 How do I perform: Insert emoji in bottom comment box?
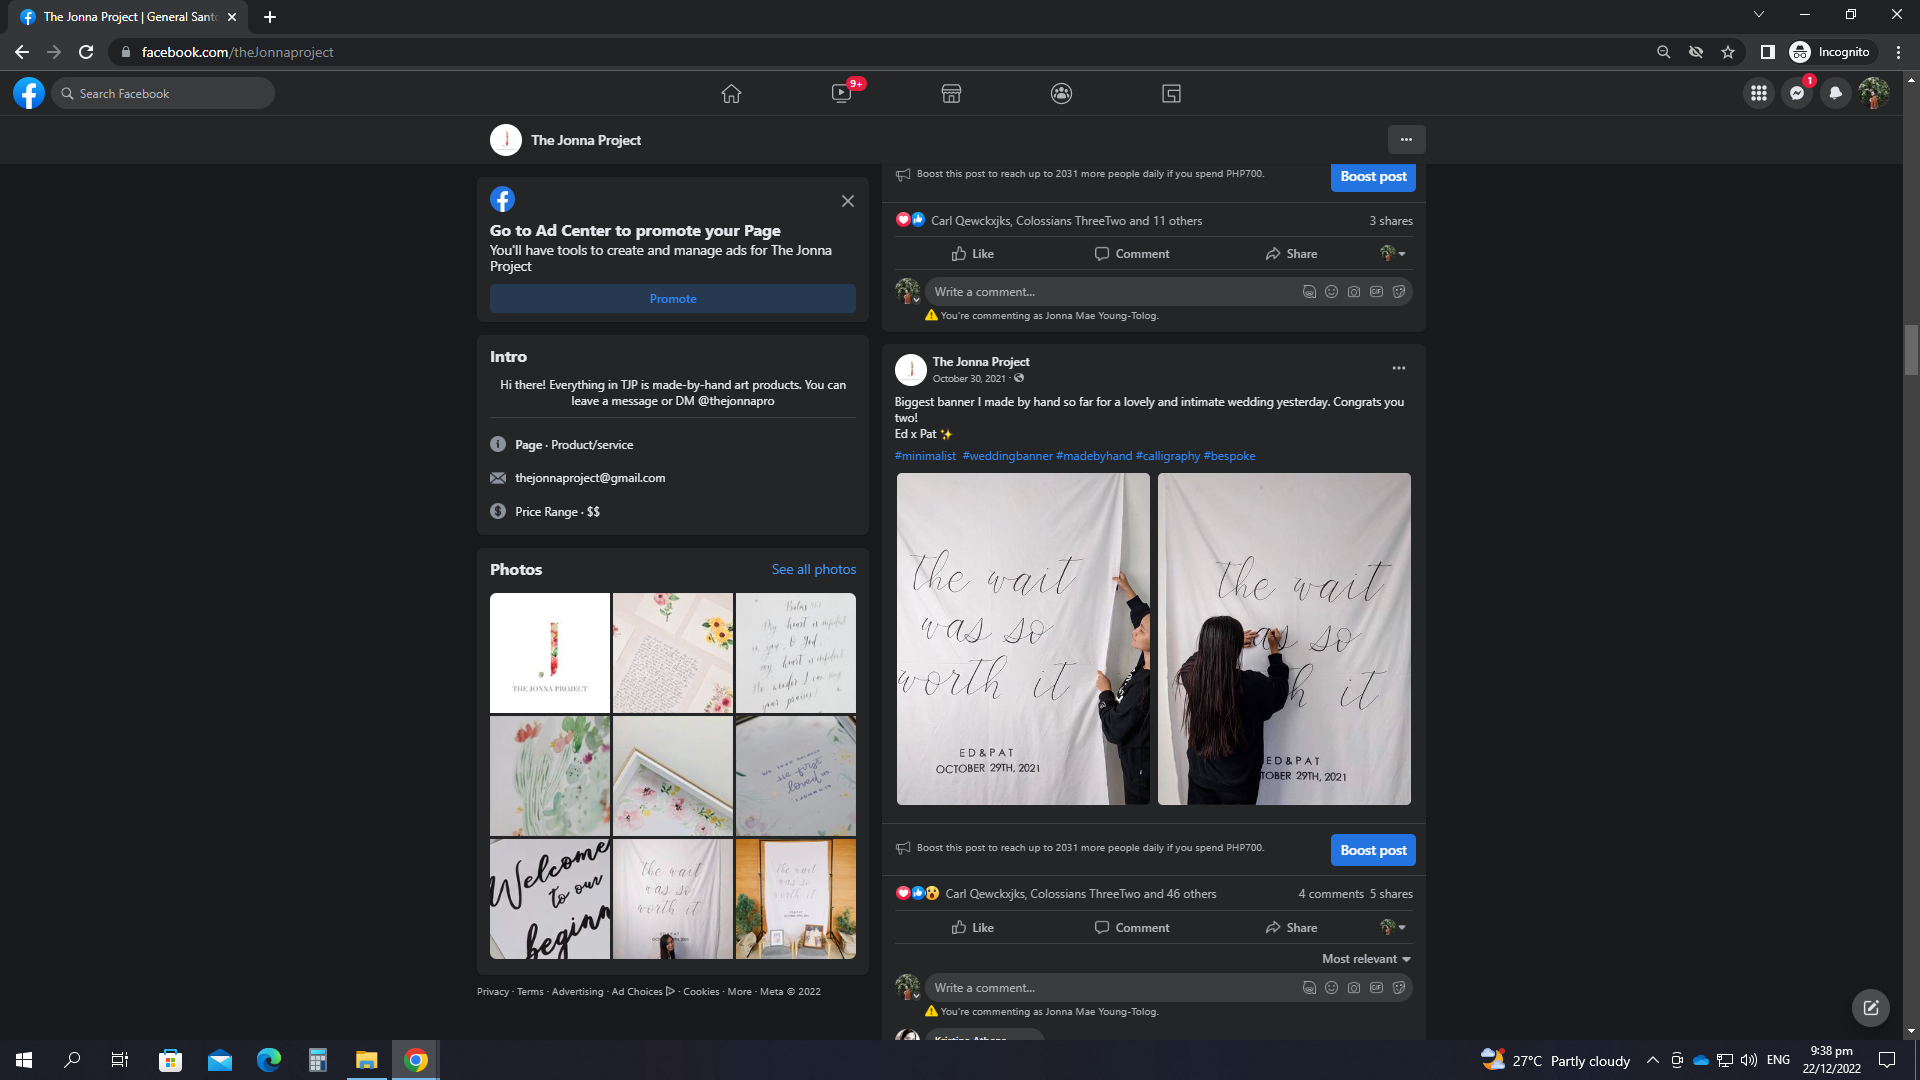1331,987
